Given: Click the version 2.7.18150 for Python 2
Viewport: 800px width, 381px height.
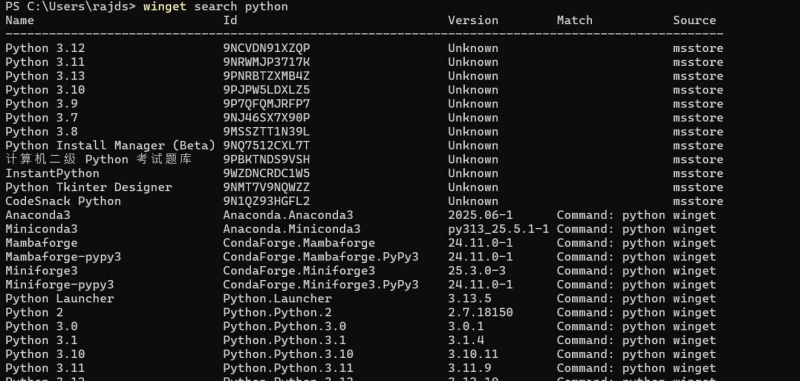Looking at the screenshot, I should pos(480,313).
